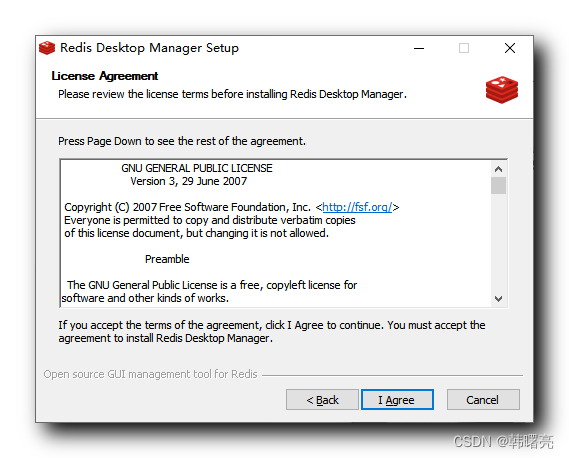
Task: Cancel the Redis Desktop Manager setup
Action: click(483, 400)
